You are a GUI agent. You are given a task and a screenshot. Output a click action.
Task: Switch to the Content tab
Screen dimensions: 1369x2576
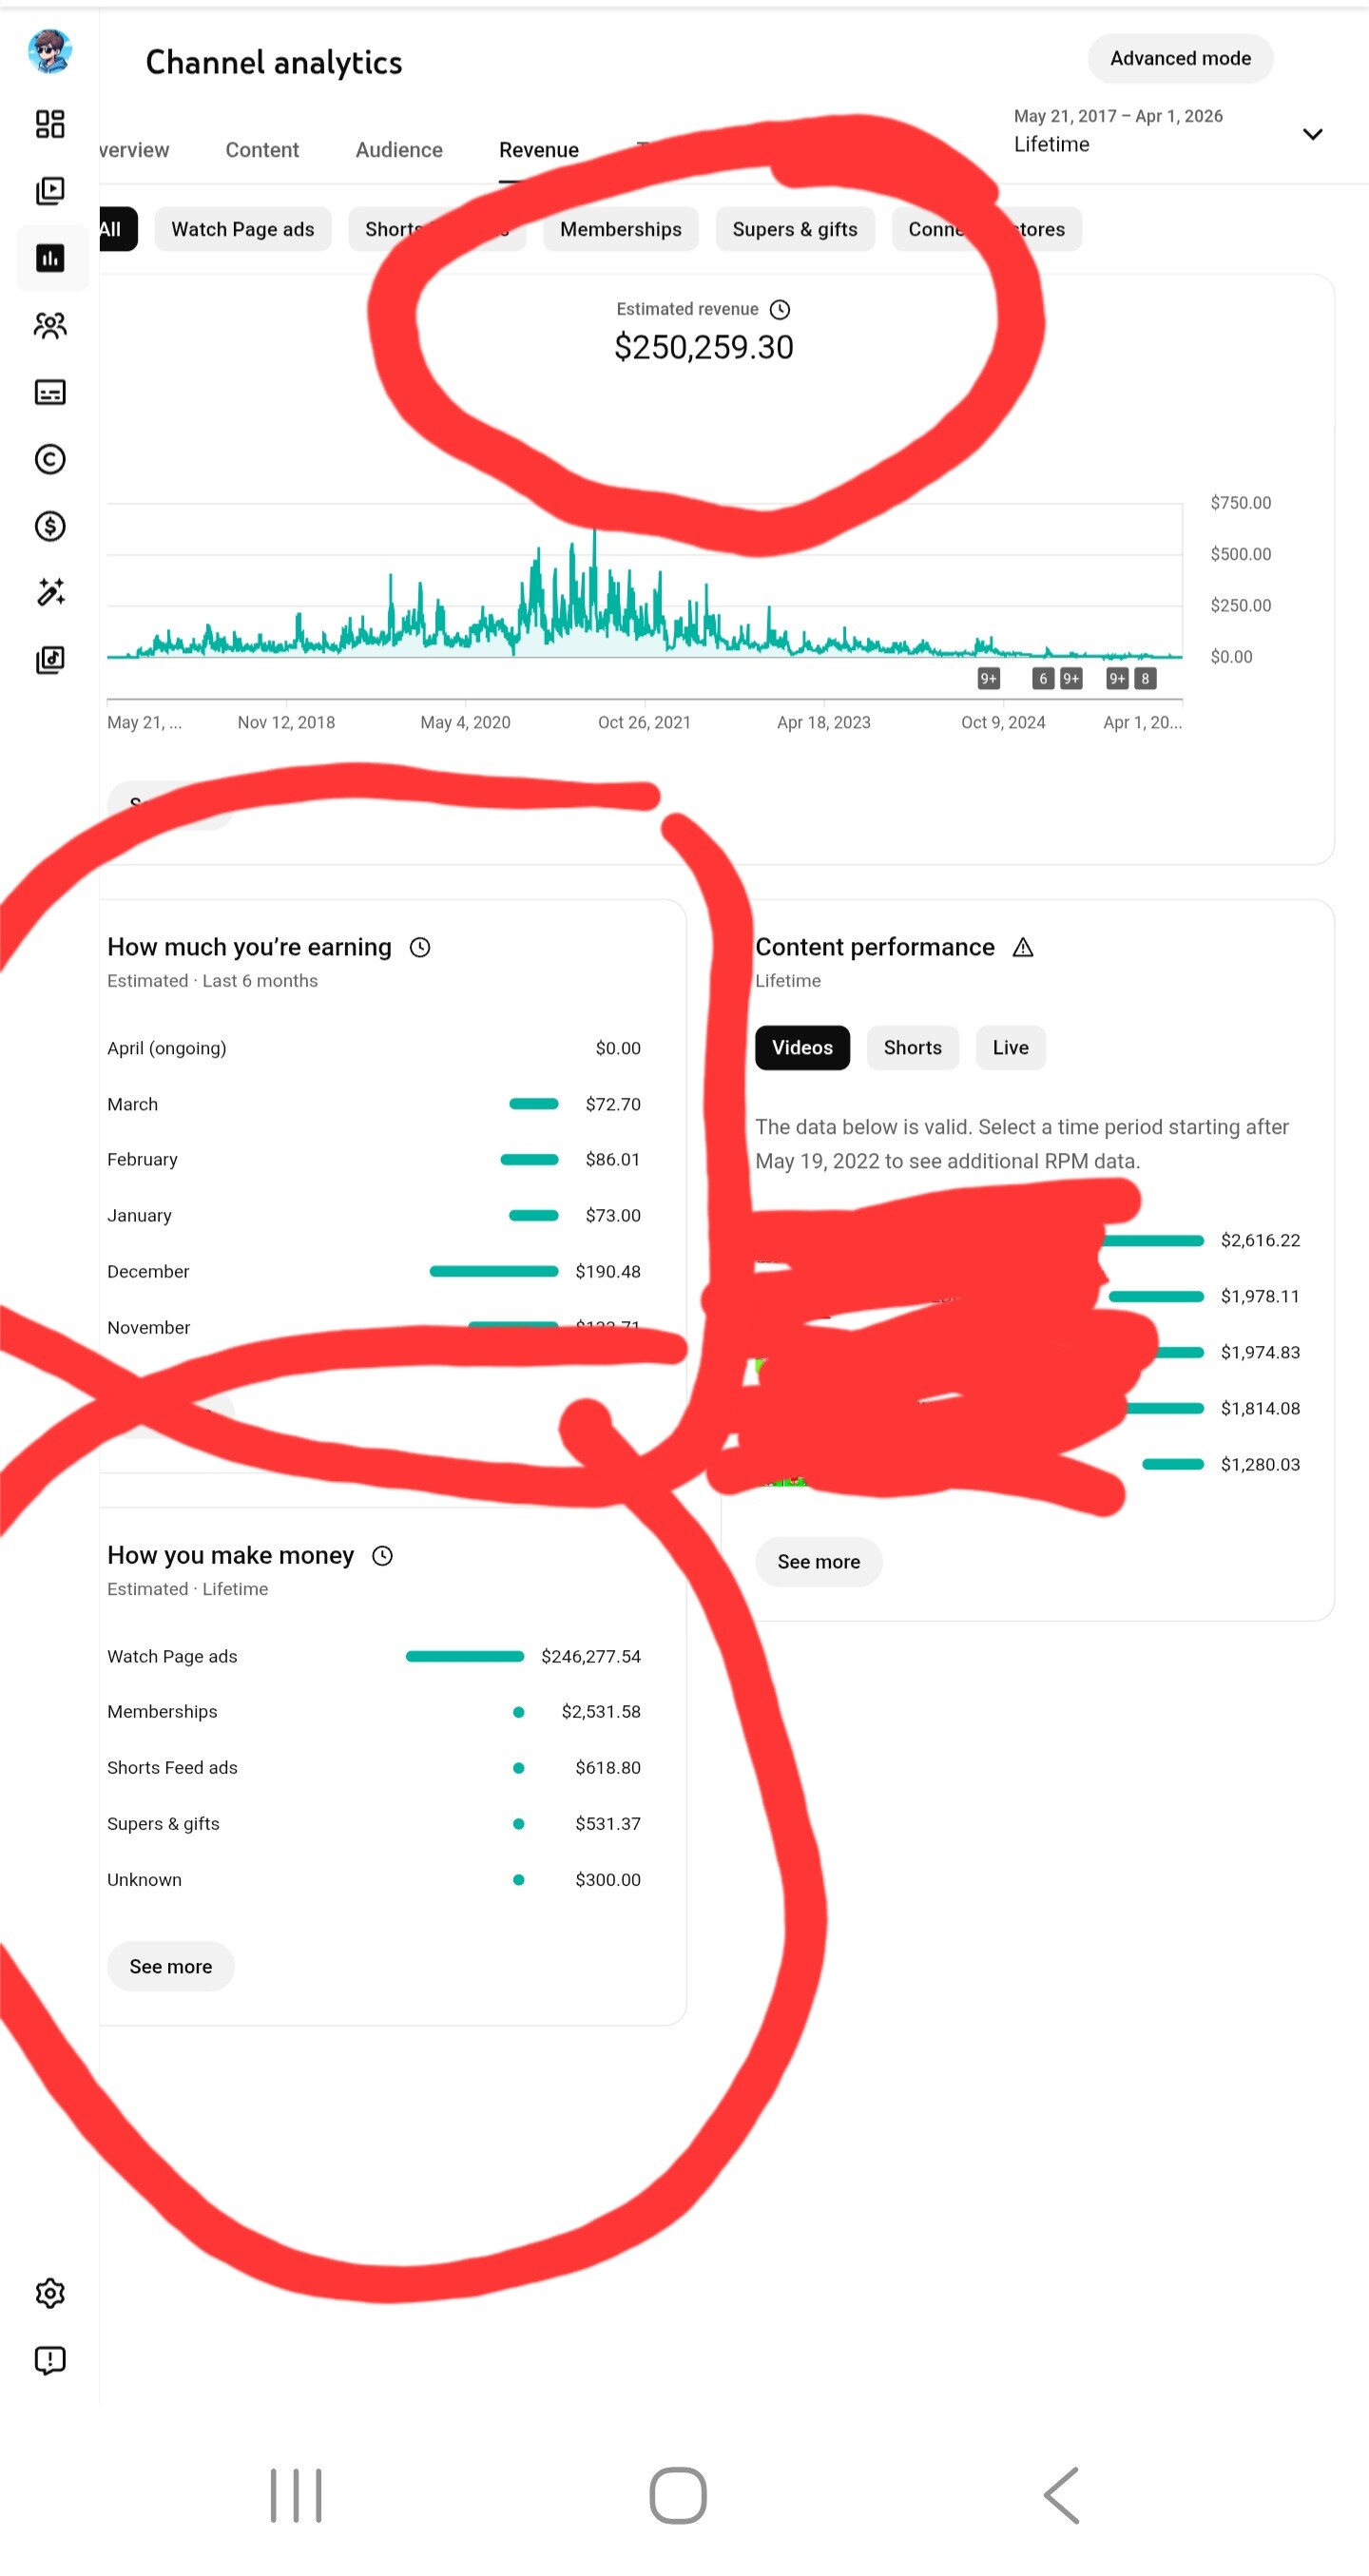tap(261, 150)
